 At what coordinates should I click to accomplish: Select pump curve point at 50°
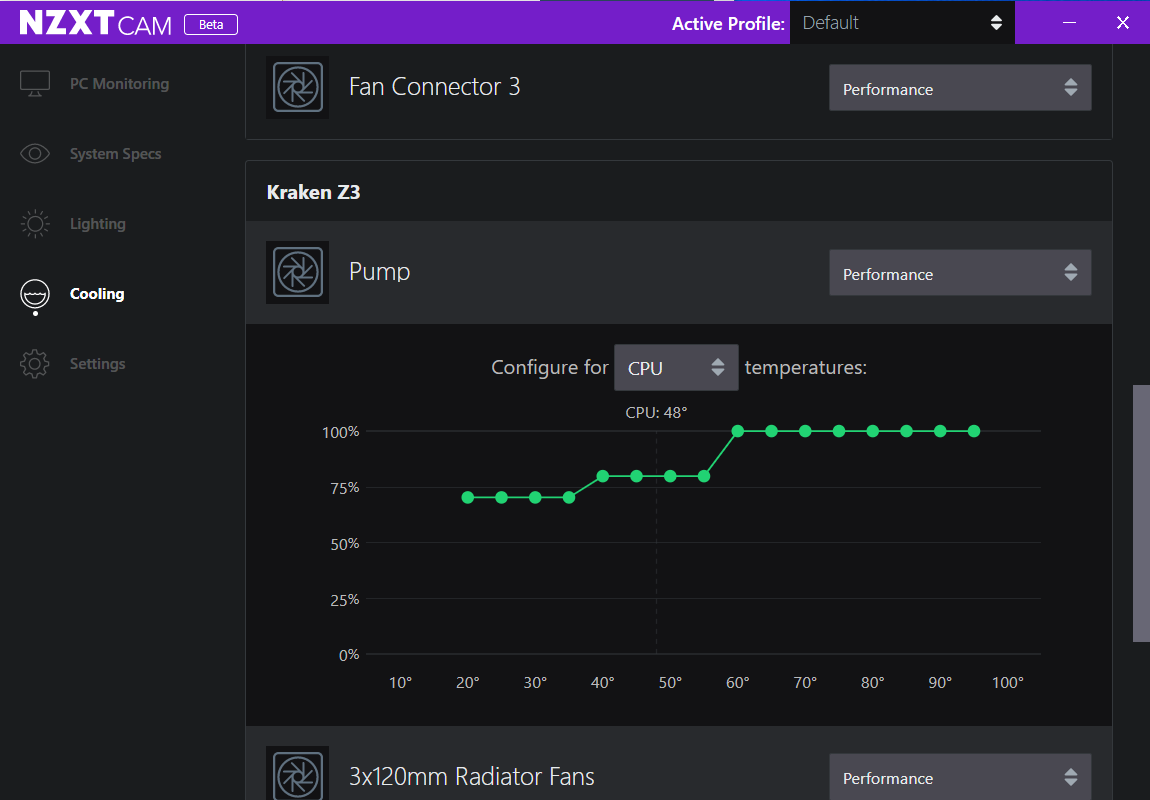click(x=670, y=476)
